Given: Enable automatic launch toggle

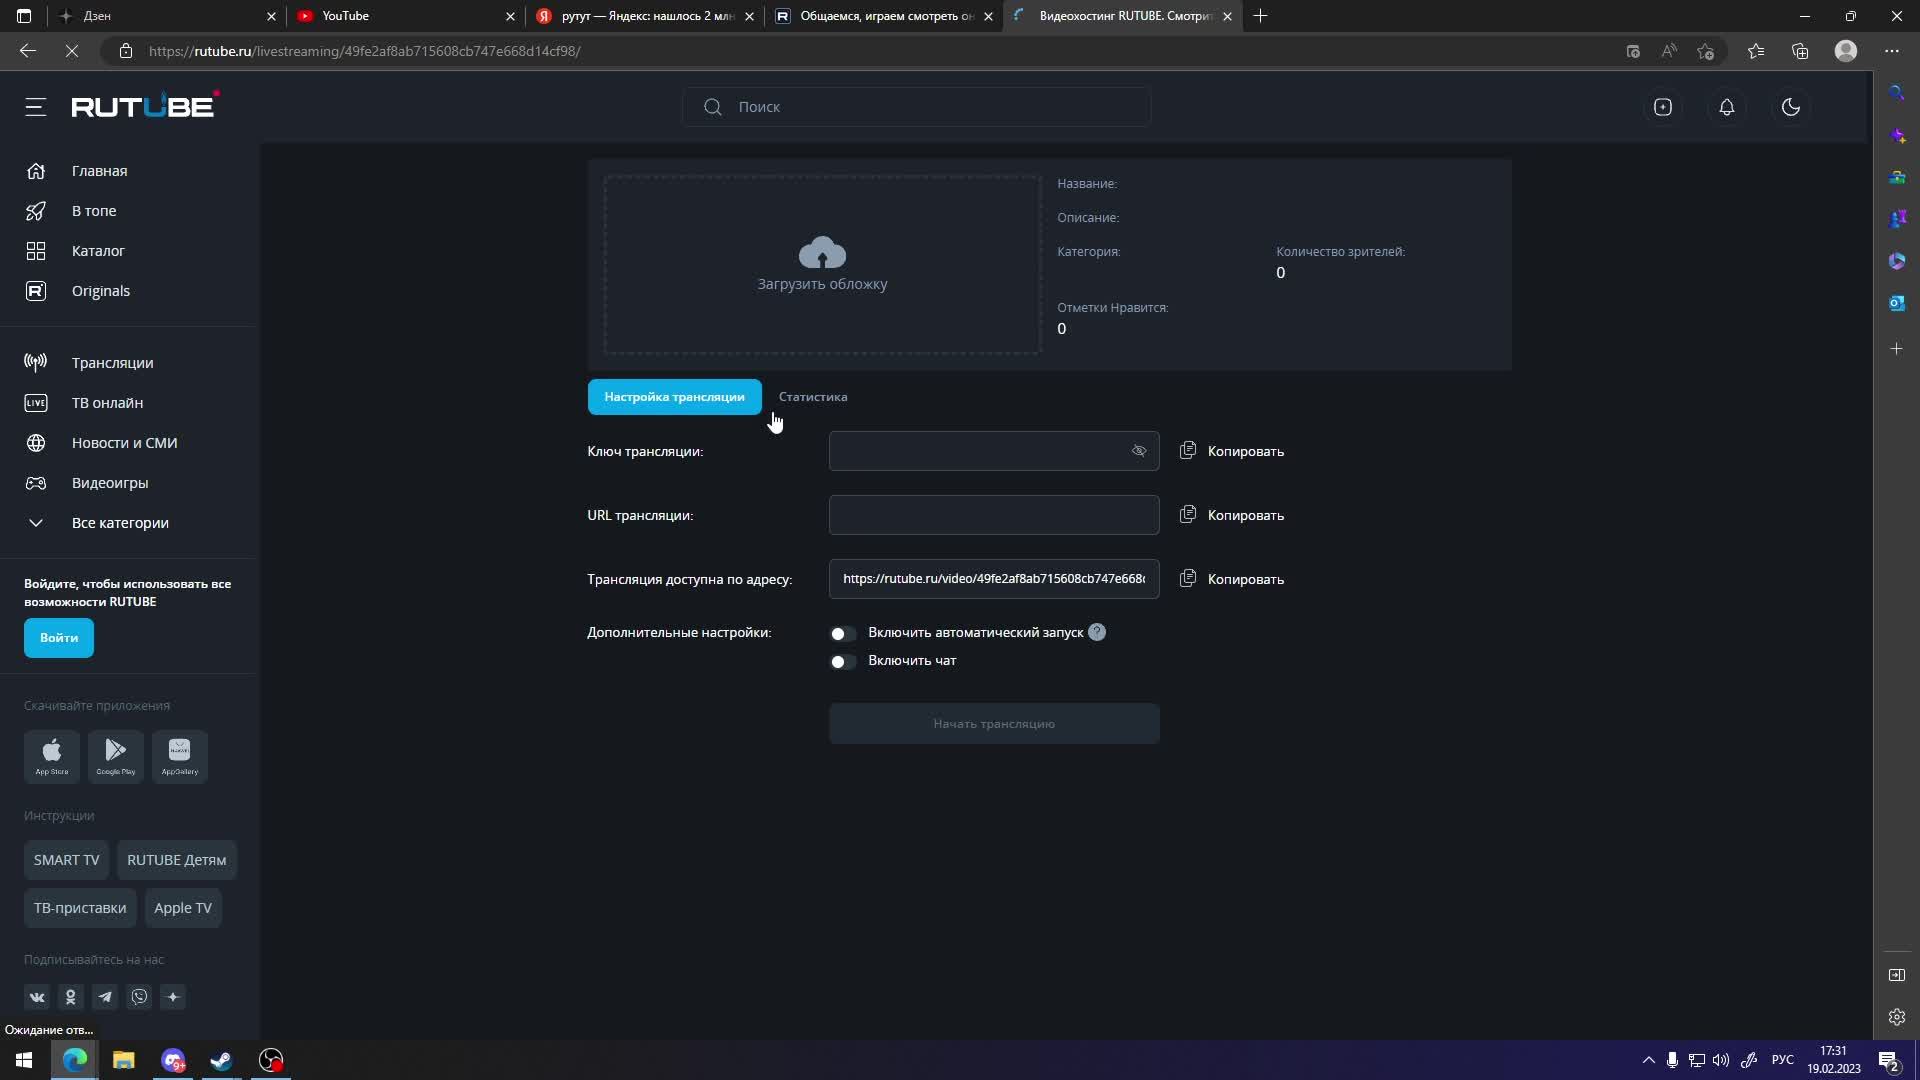Looking at the screenshot, I should click(x=843, y=634).
